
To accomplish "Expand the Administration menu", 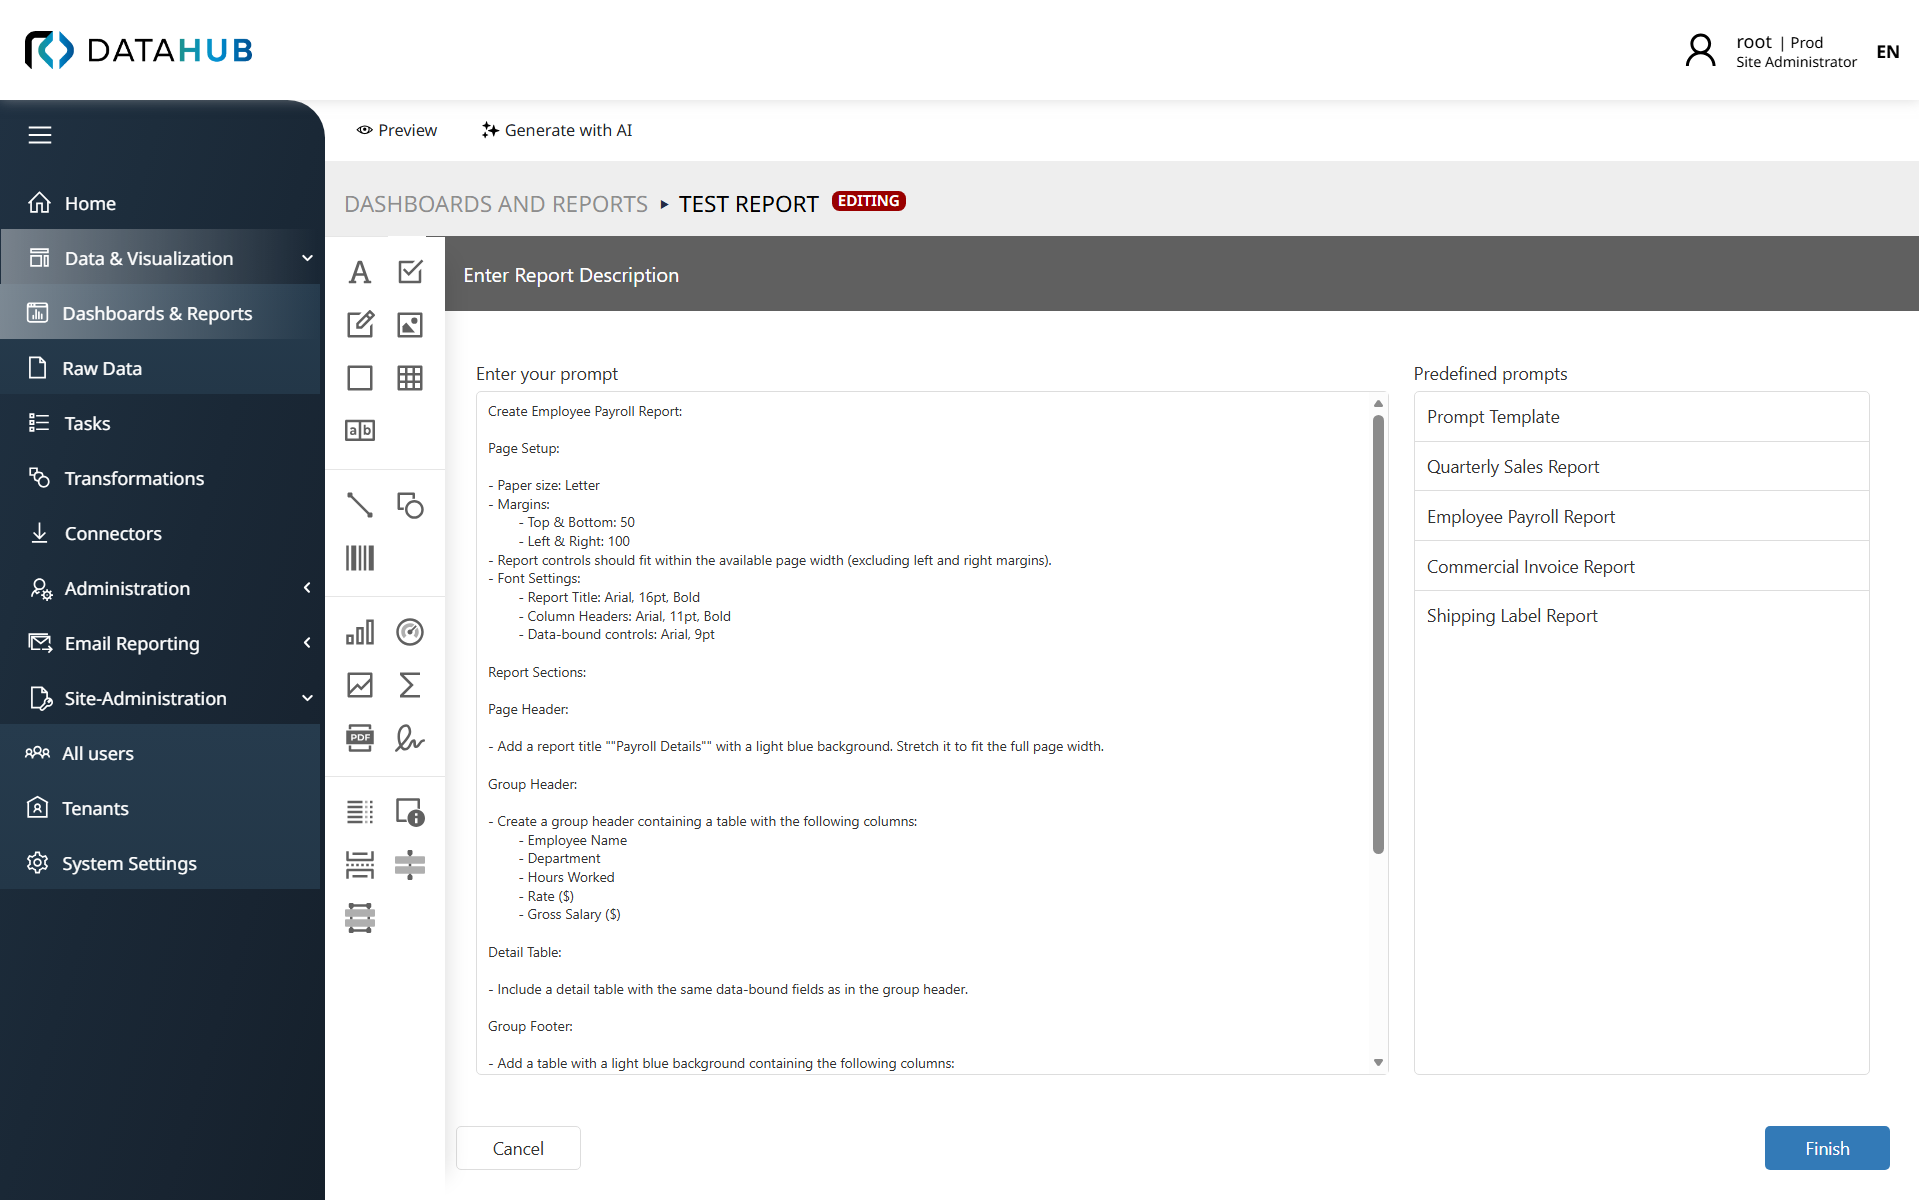I will click(x=307, y=588).
